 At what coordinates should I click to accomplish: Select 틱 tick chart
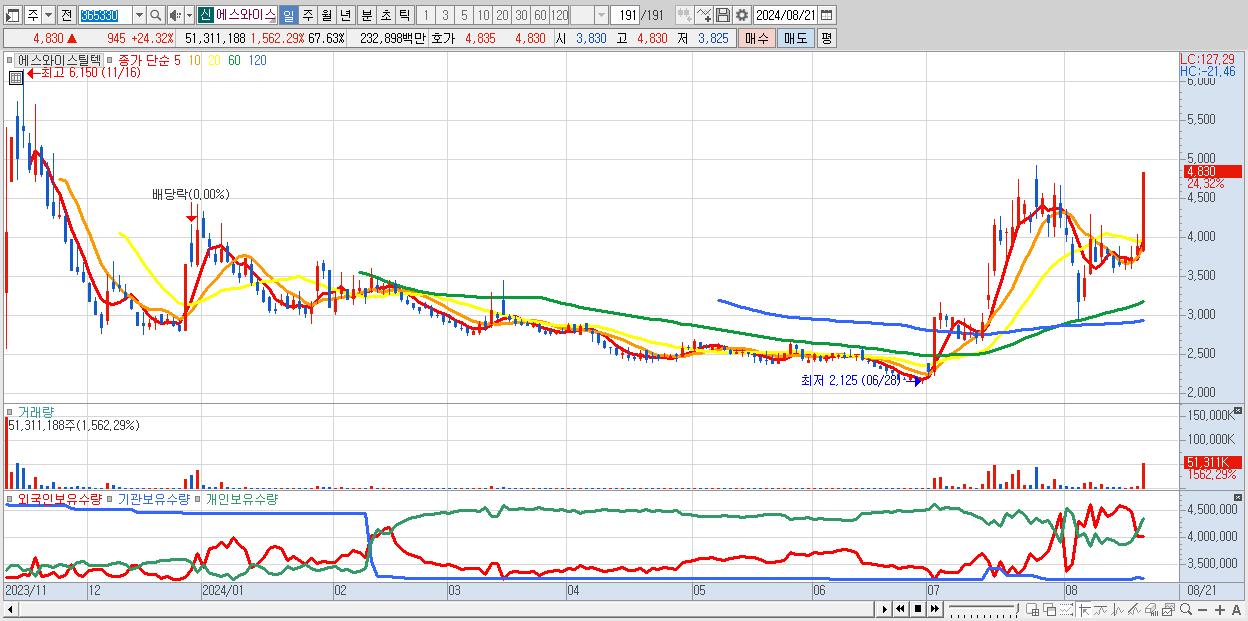pyautogui.click(x=404, y=15)
